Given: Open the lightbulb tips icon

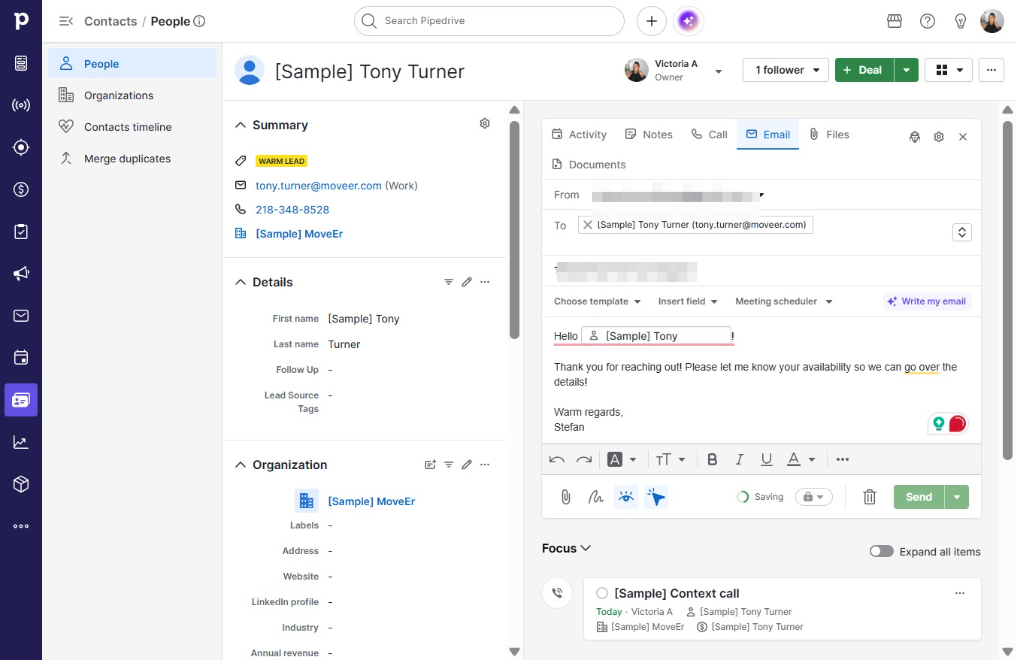Looking at the screenshot, I should click(x=960, y=21).
